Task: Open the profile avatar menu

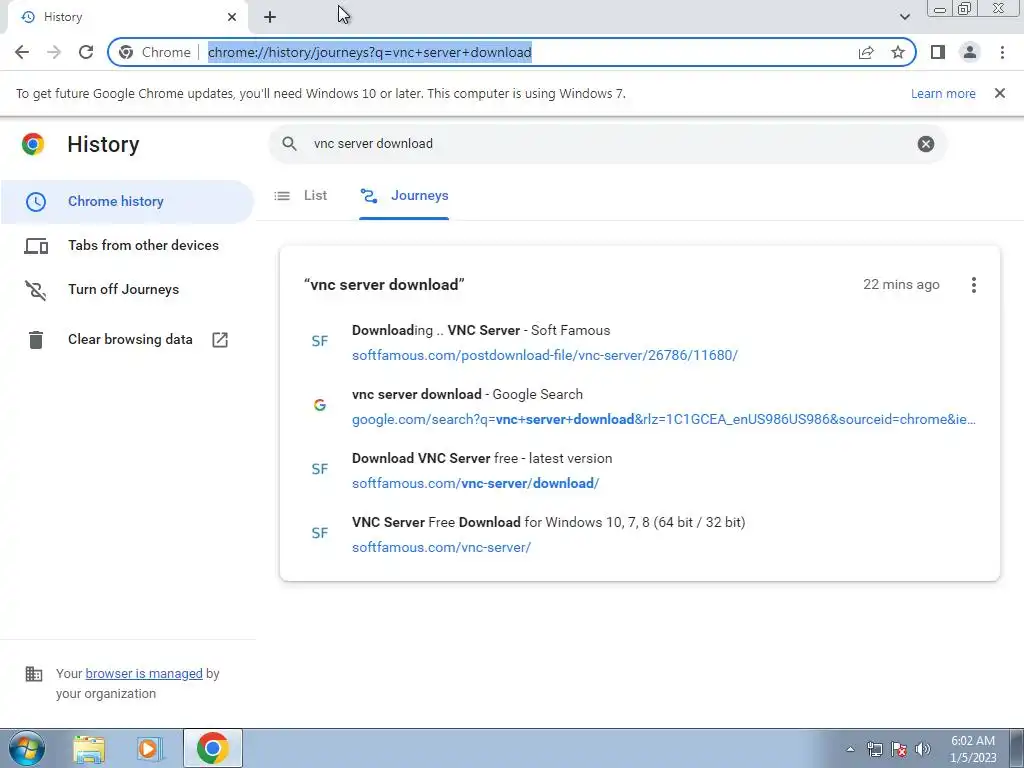Action: [x=970, y=52]
